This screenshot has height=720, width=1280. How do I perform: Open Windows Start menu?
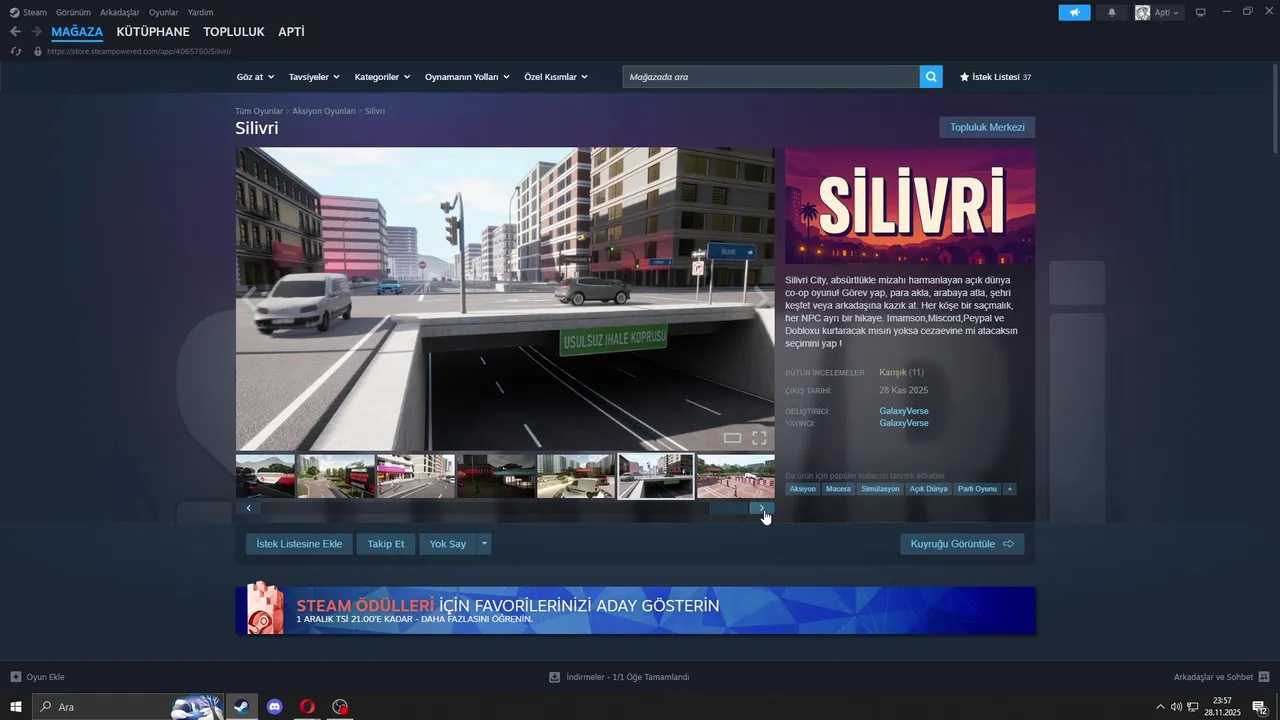click(16, 707)
